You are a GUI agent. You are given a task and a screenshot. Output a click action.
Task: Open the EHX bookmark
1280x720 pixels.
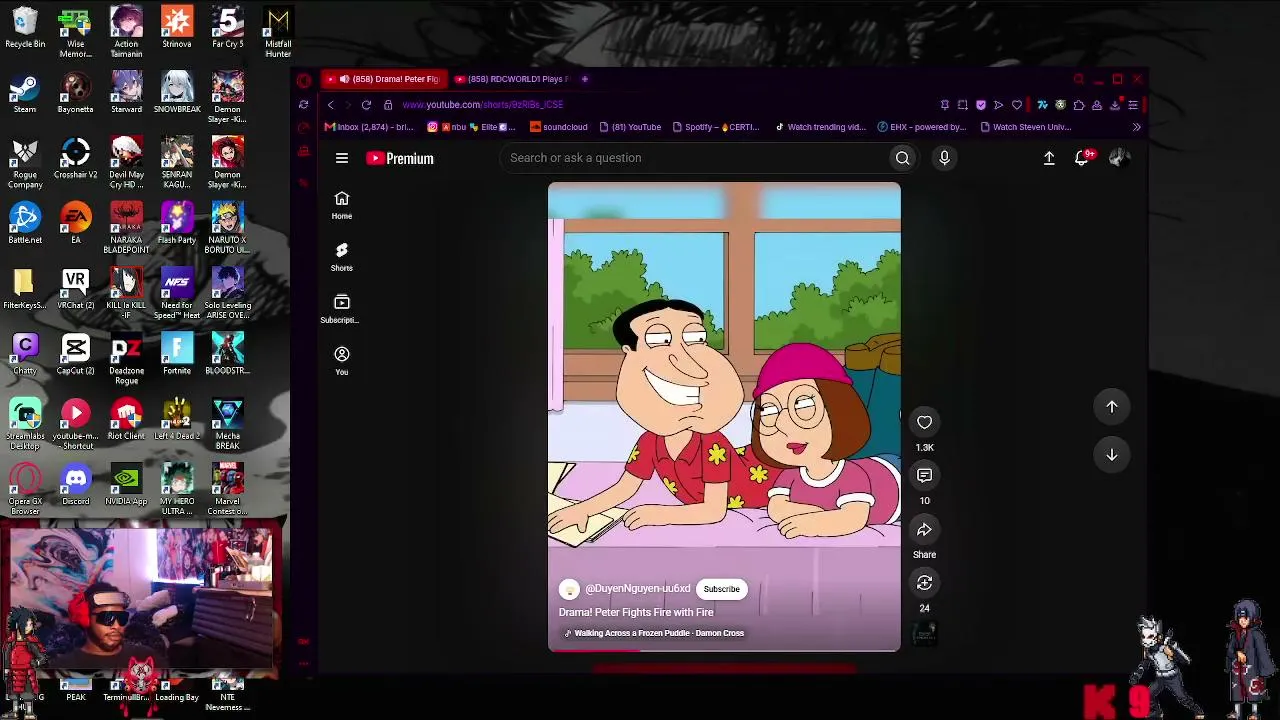point(922,127)
